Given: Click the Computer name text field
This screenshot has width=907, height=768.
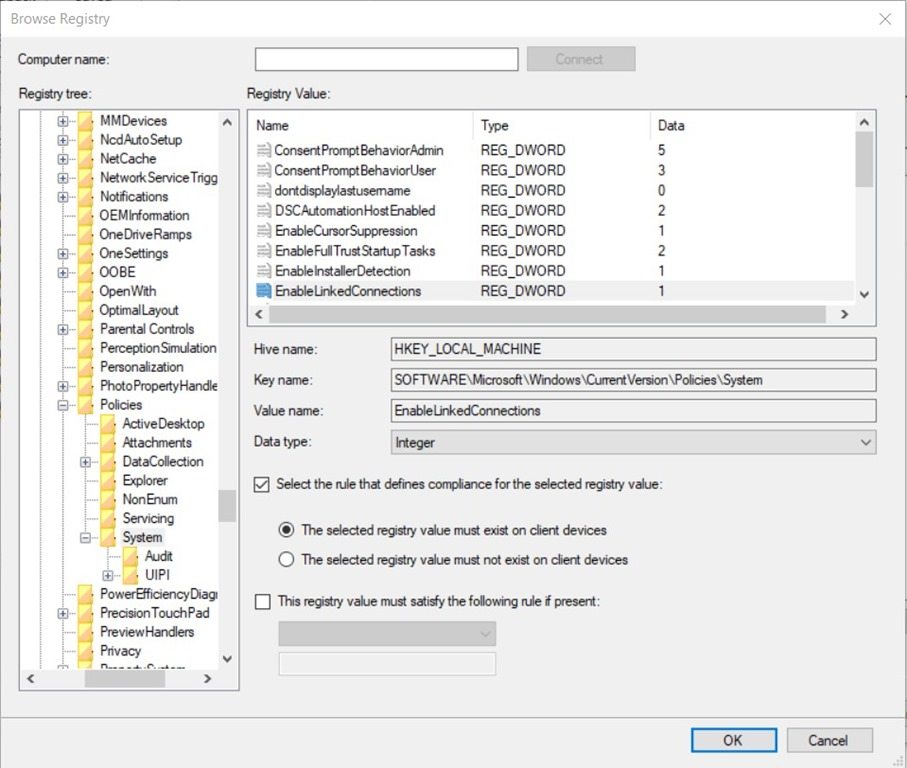Looking at the screenshot, I should pos(386,60).
